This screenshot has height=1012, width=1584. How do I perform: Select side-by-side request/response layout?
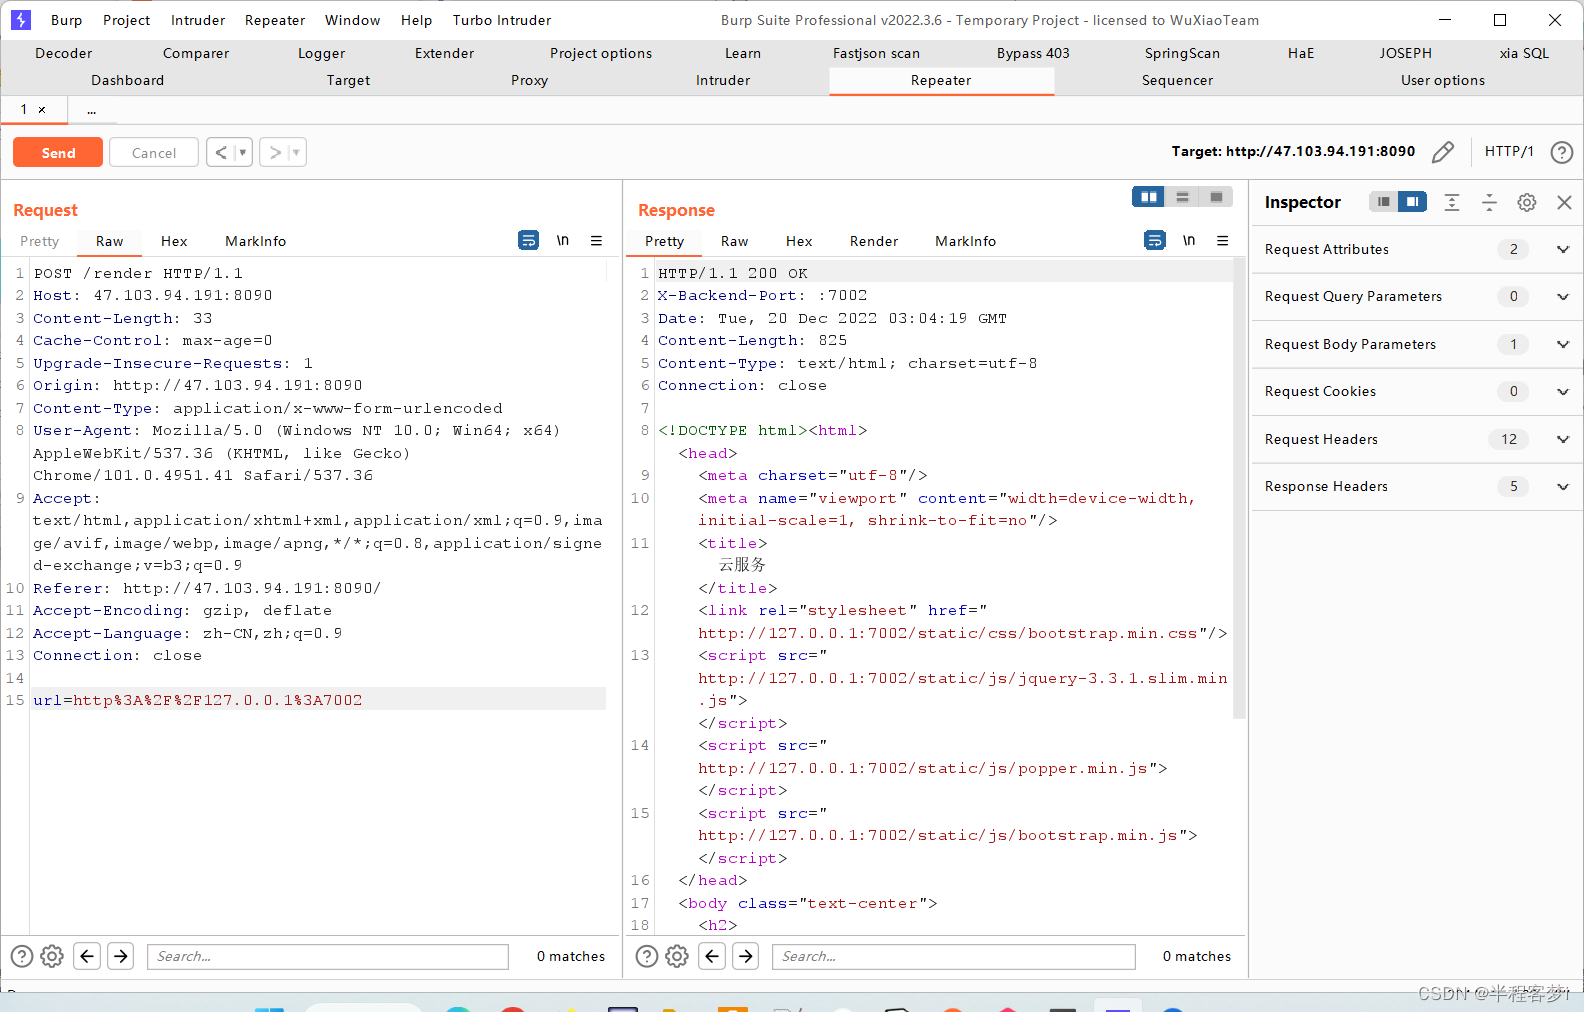click(1149, 197)
